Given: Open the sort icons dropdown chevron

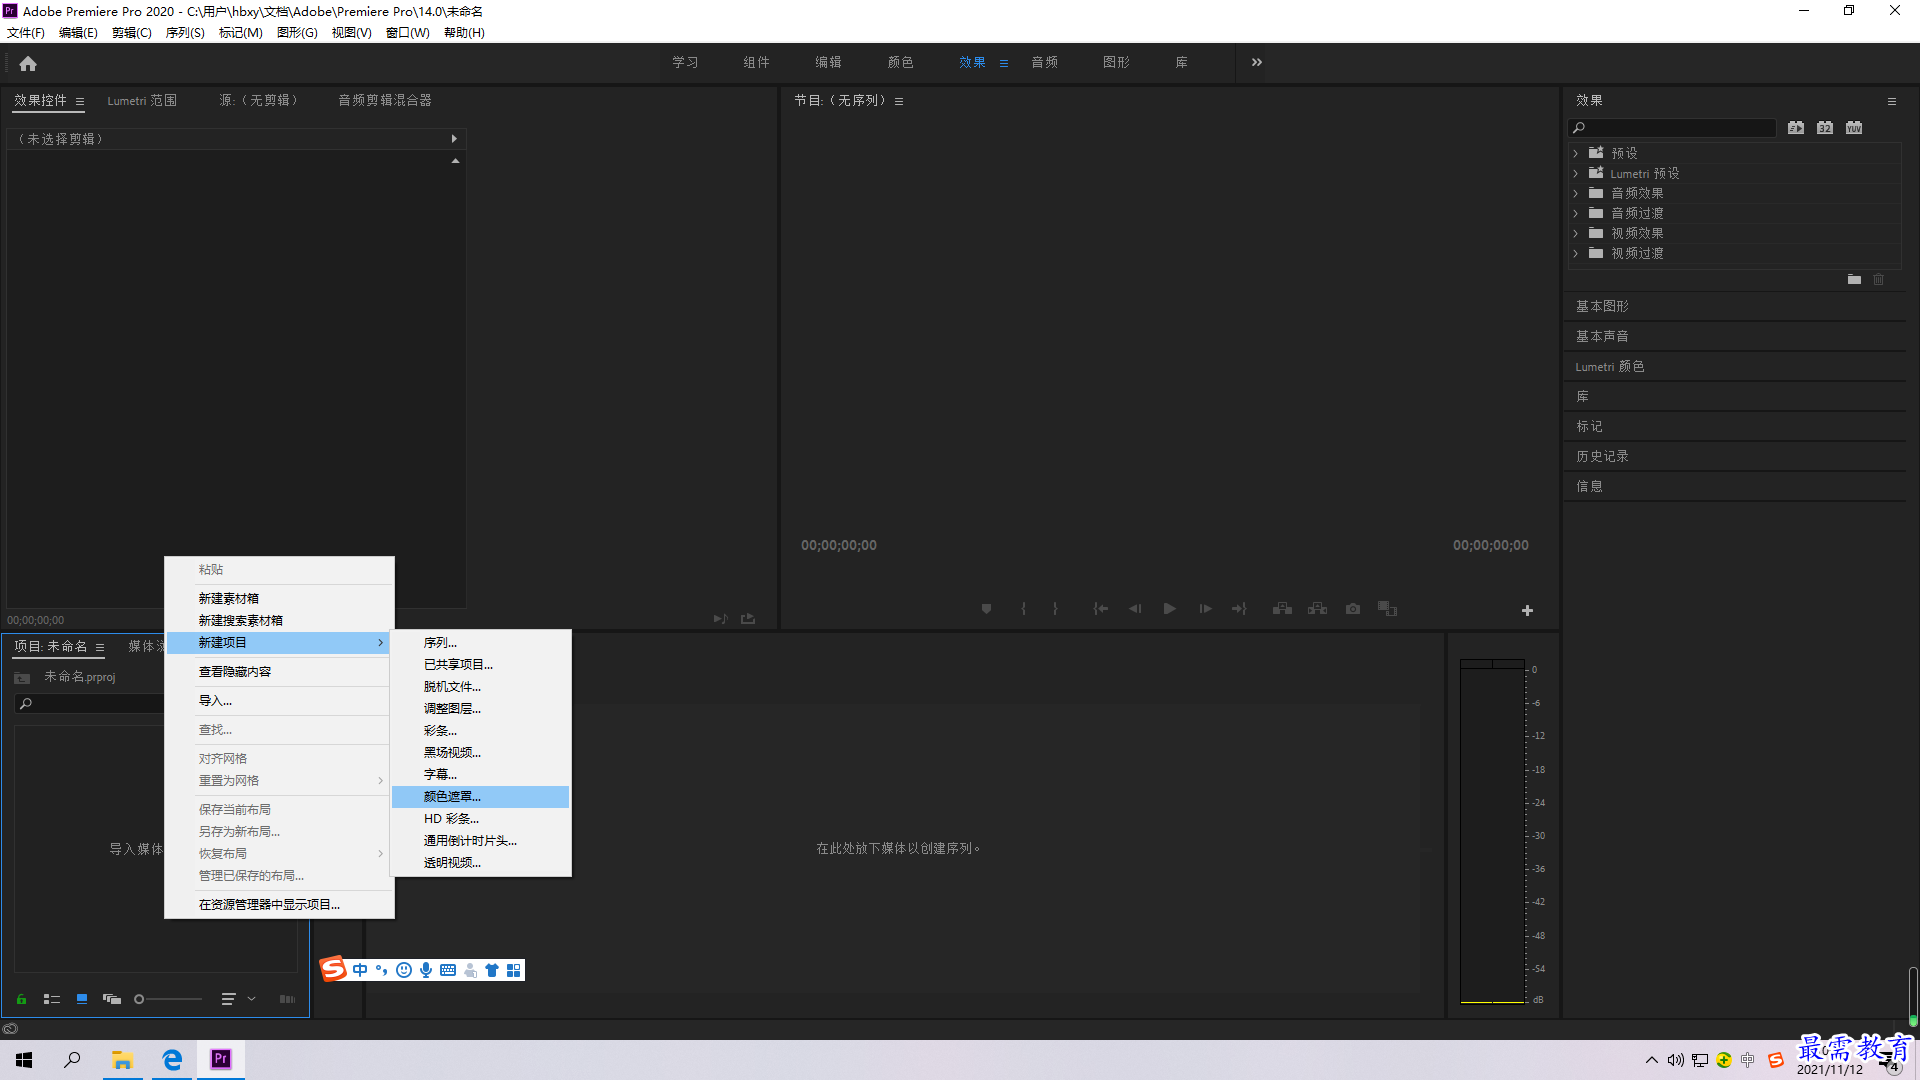Looking at the screenshot, I should (252, 999).
